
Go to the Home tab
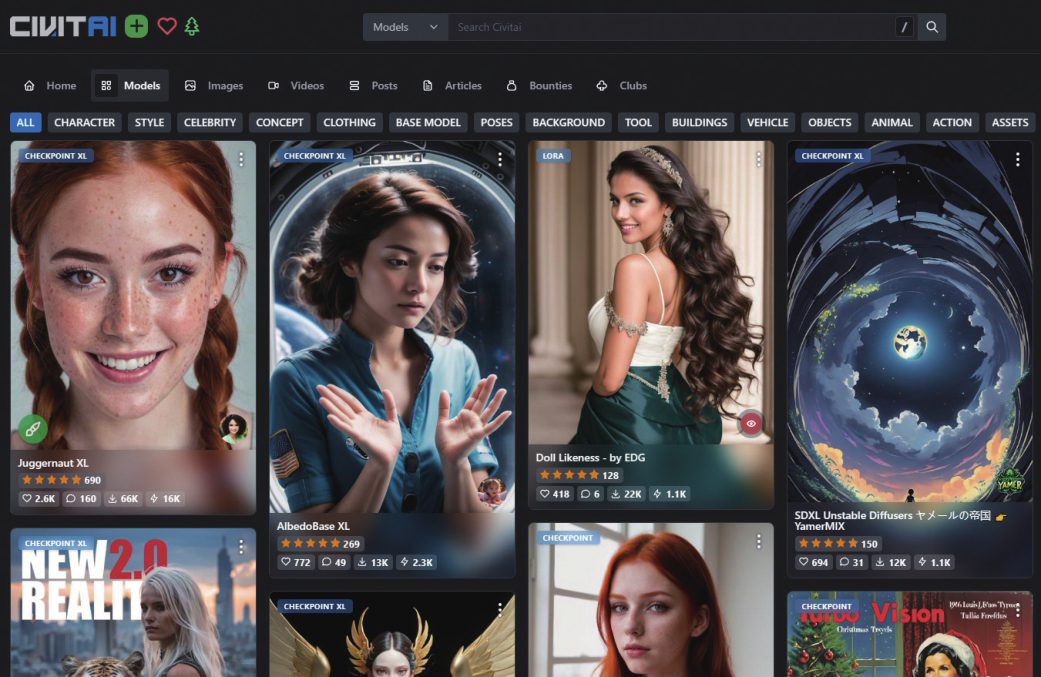point(50,86)
